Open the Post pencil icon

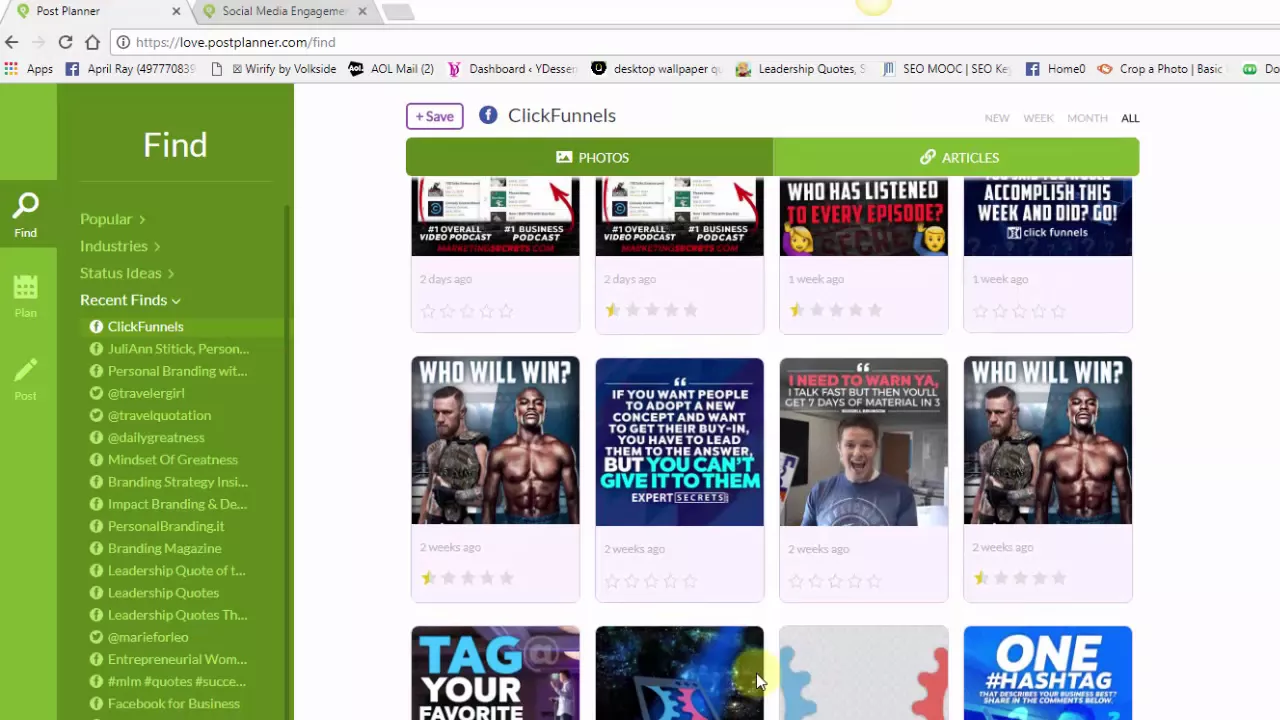(26, 371)
